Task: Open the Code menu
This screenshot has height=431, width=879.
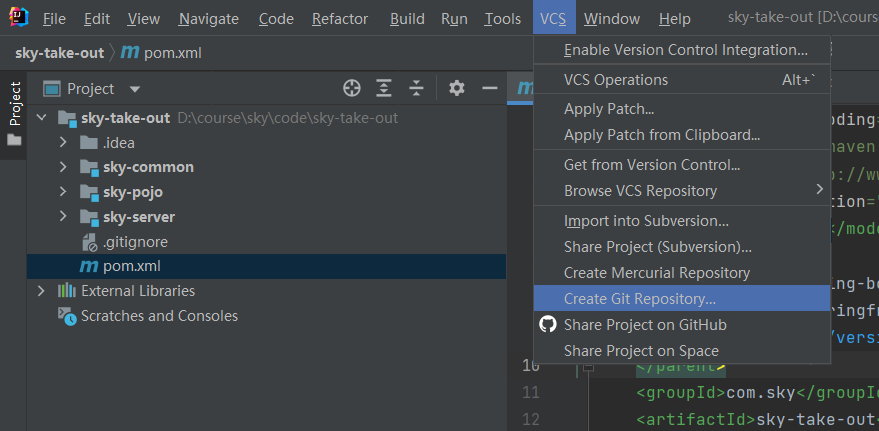Action: tap(276, 19)
